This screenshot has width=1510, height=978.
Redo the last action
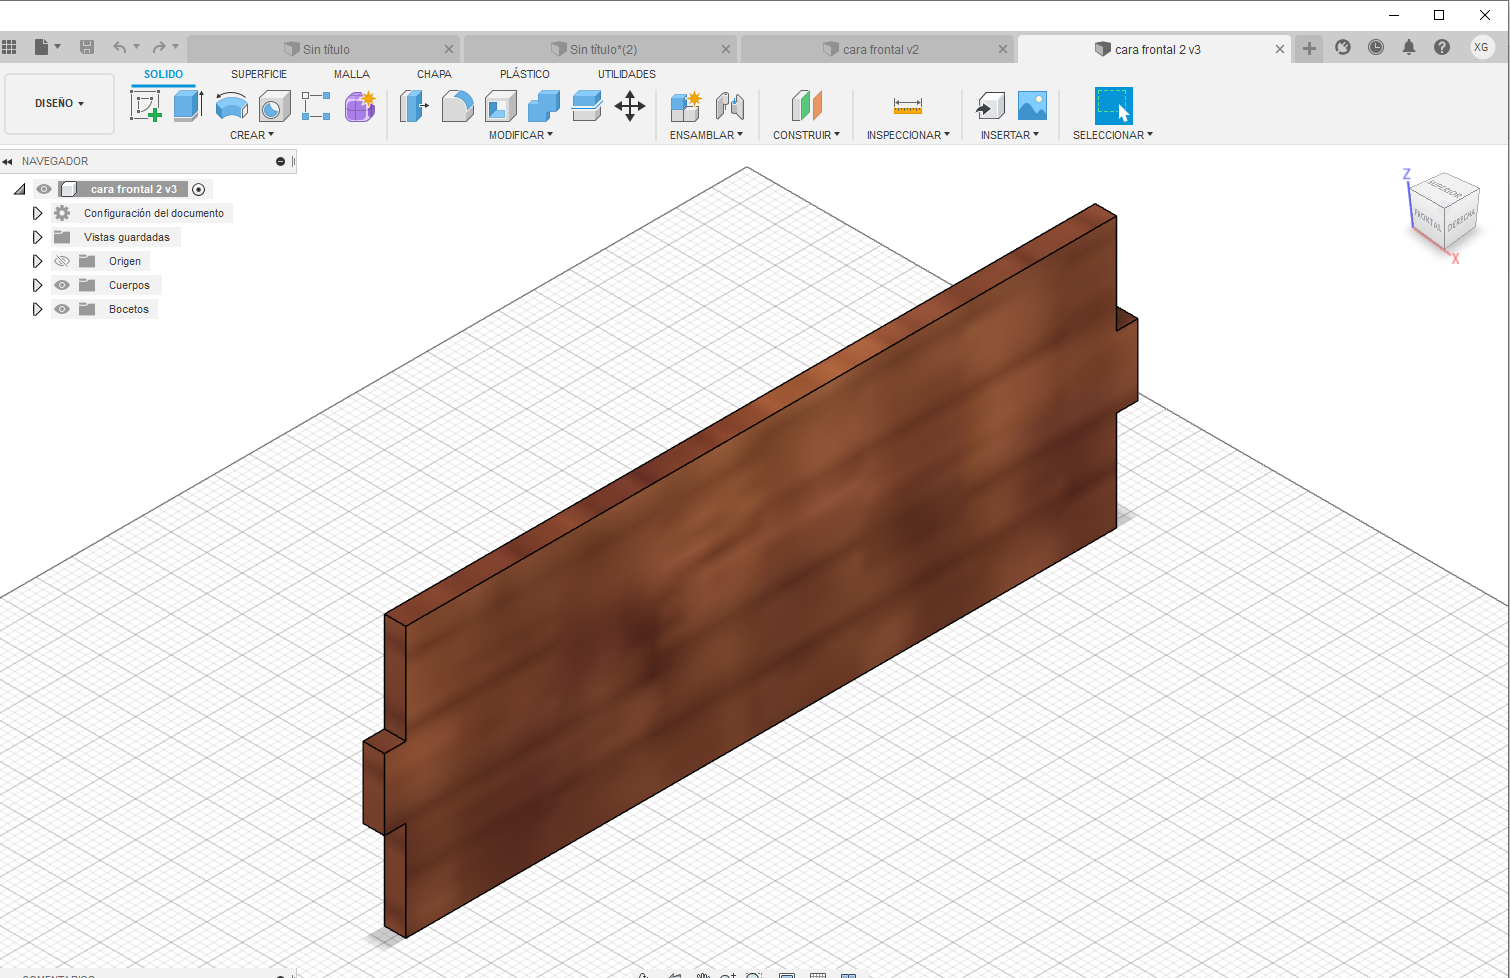pos(159,47)
